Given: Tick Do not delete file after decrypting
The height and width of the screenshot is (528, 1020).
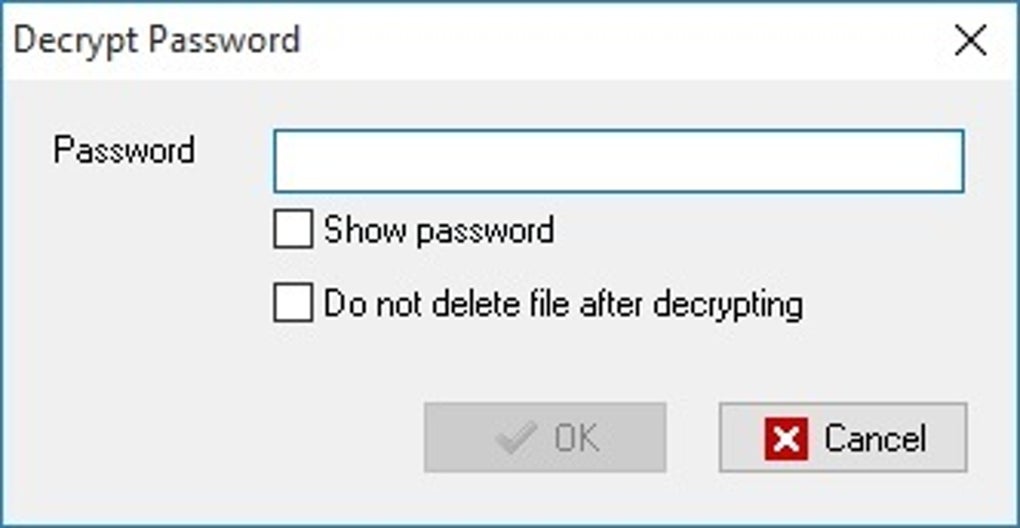Looking at the screenshot, I should pos(293,303).
